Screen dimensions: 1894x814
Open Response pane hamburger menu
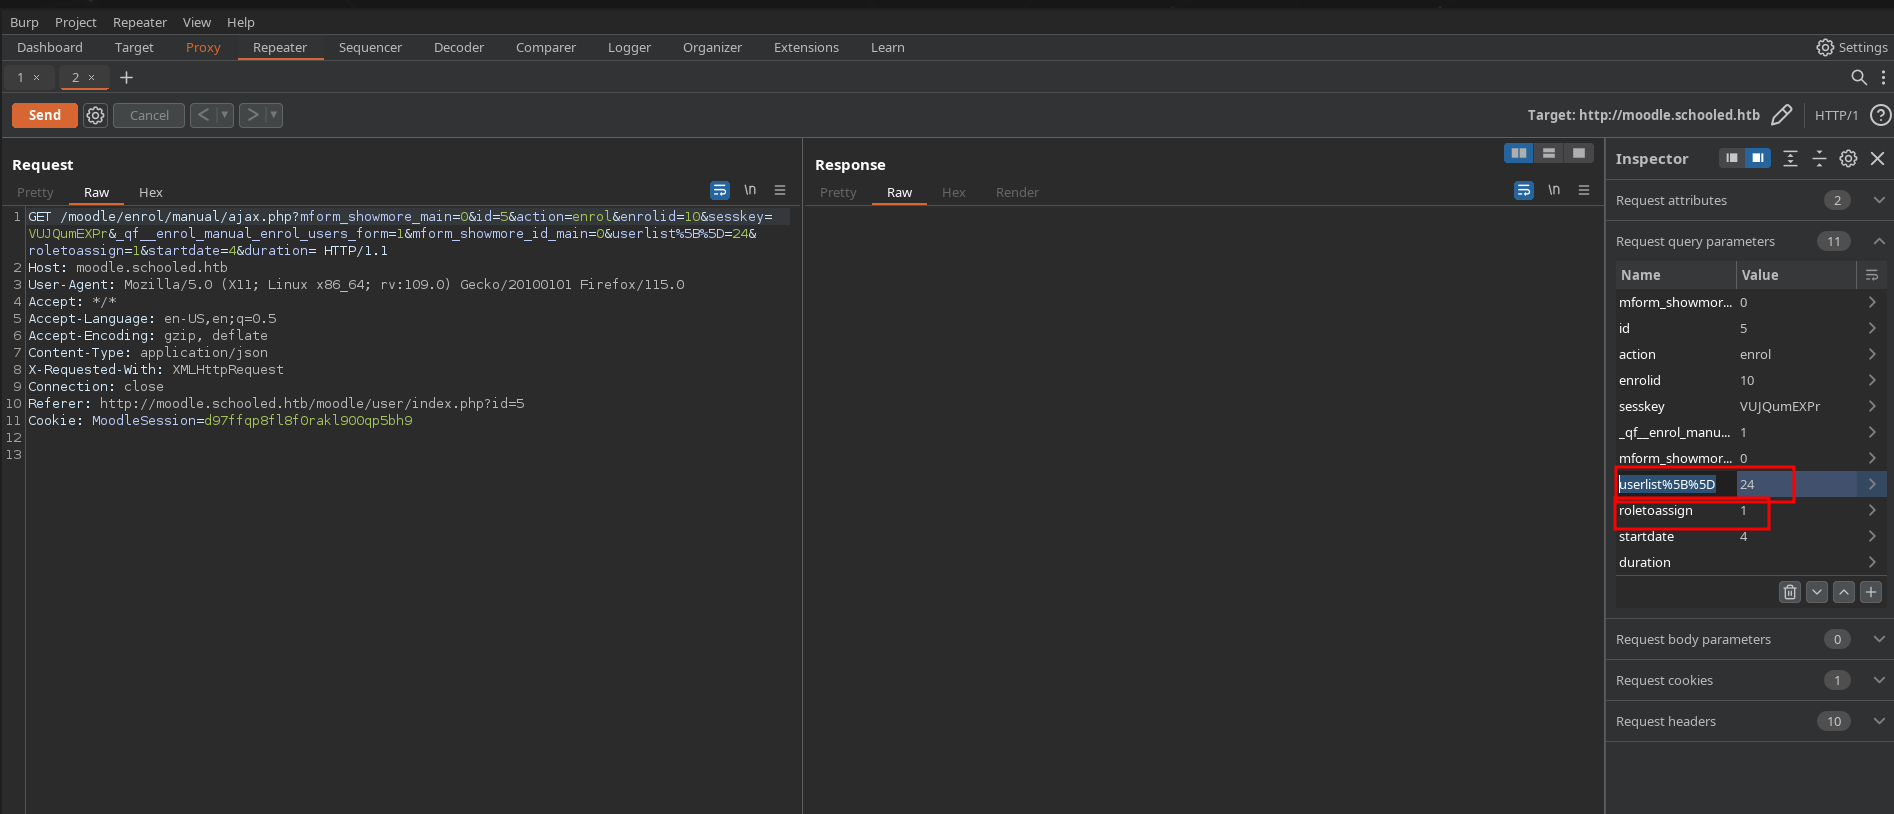point(1584,190)
